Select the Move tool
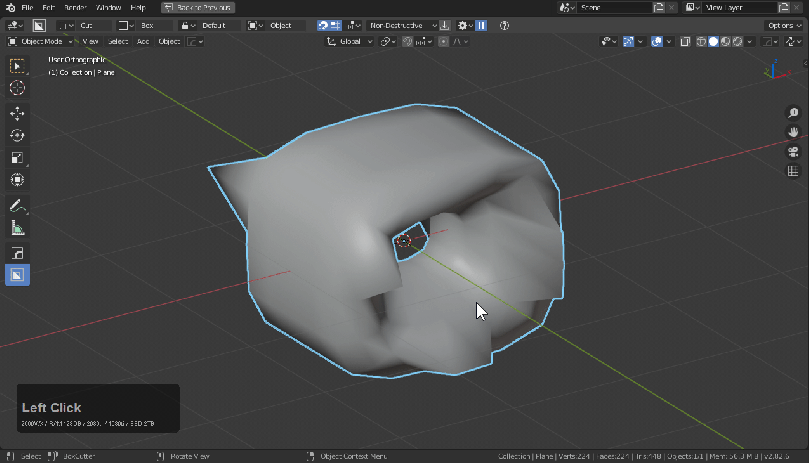Viewport: 809px width, 463px height. point(17,113)
